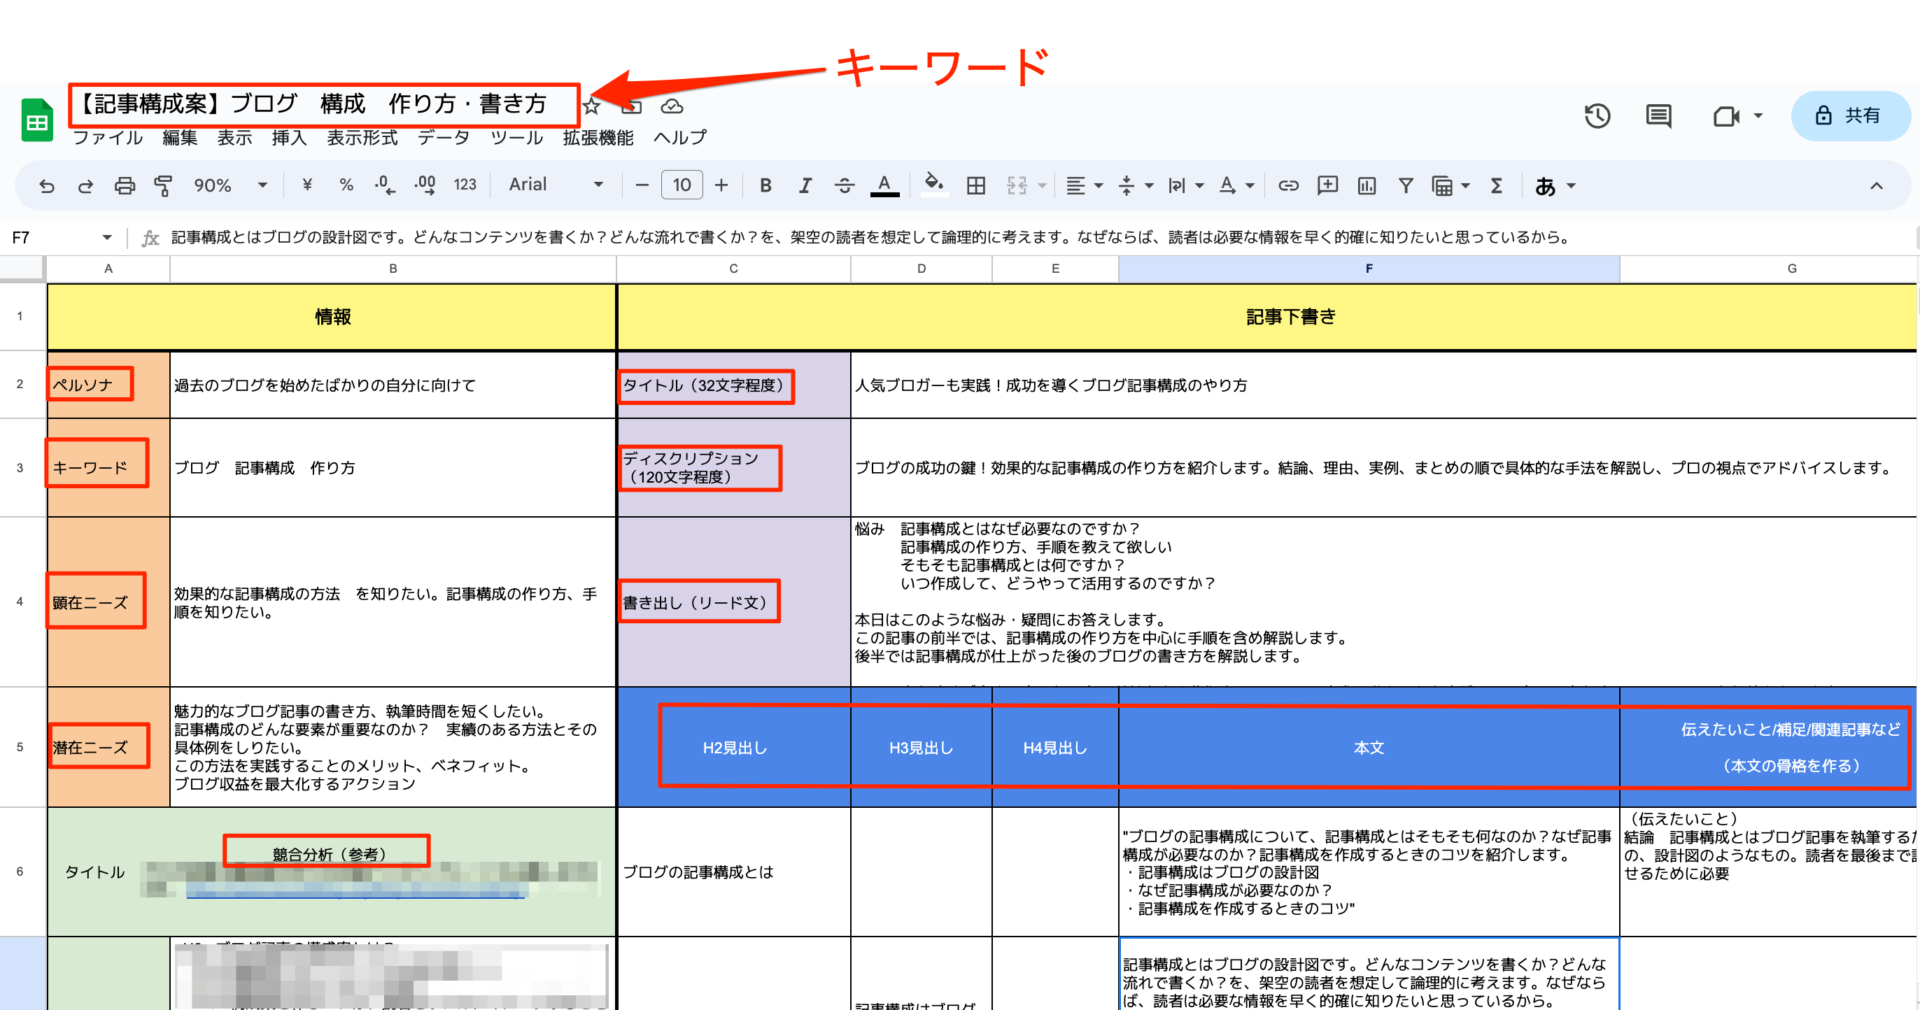
Task: Format the cell as currency yen
Action: (307, 185)
